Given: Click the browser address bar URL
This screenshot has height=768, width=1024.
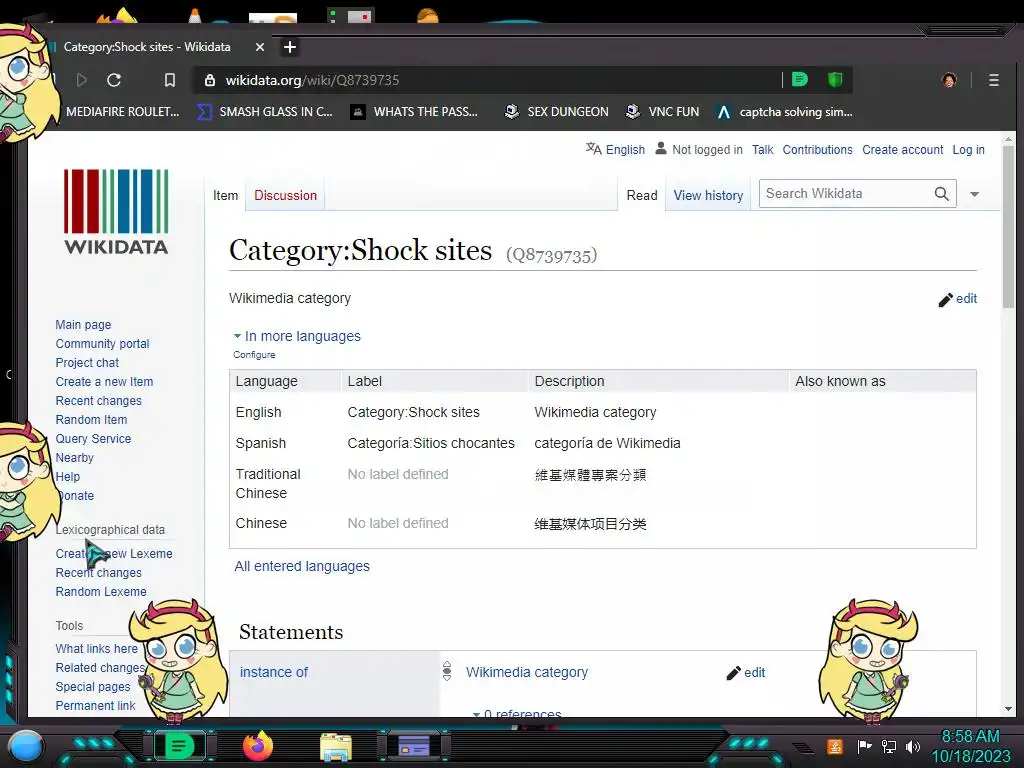Looking at the screenshot, I should click(312, 80).
